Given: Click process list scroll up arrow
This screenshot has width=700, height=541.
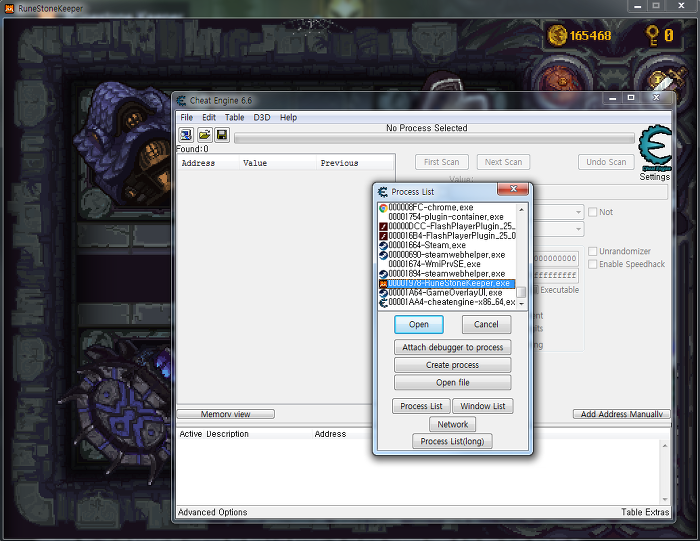Looking at the screenshot, I should 521,209.
